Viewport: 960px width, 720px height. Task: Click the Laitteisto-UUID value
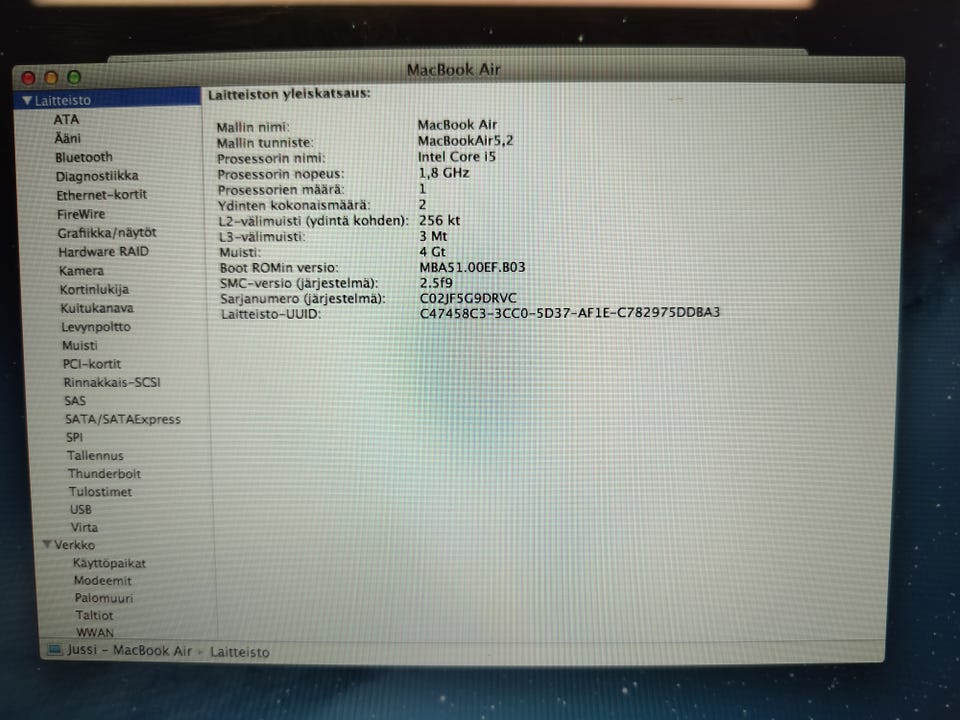(x=569, y=312)
